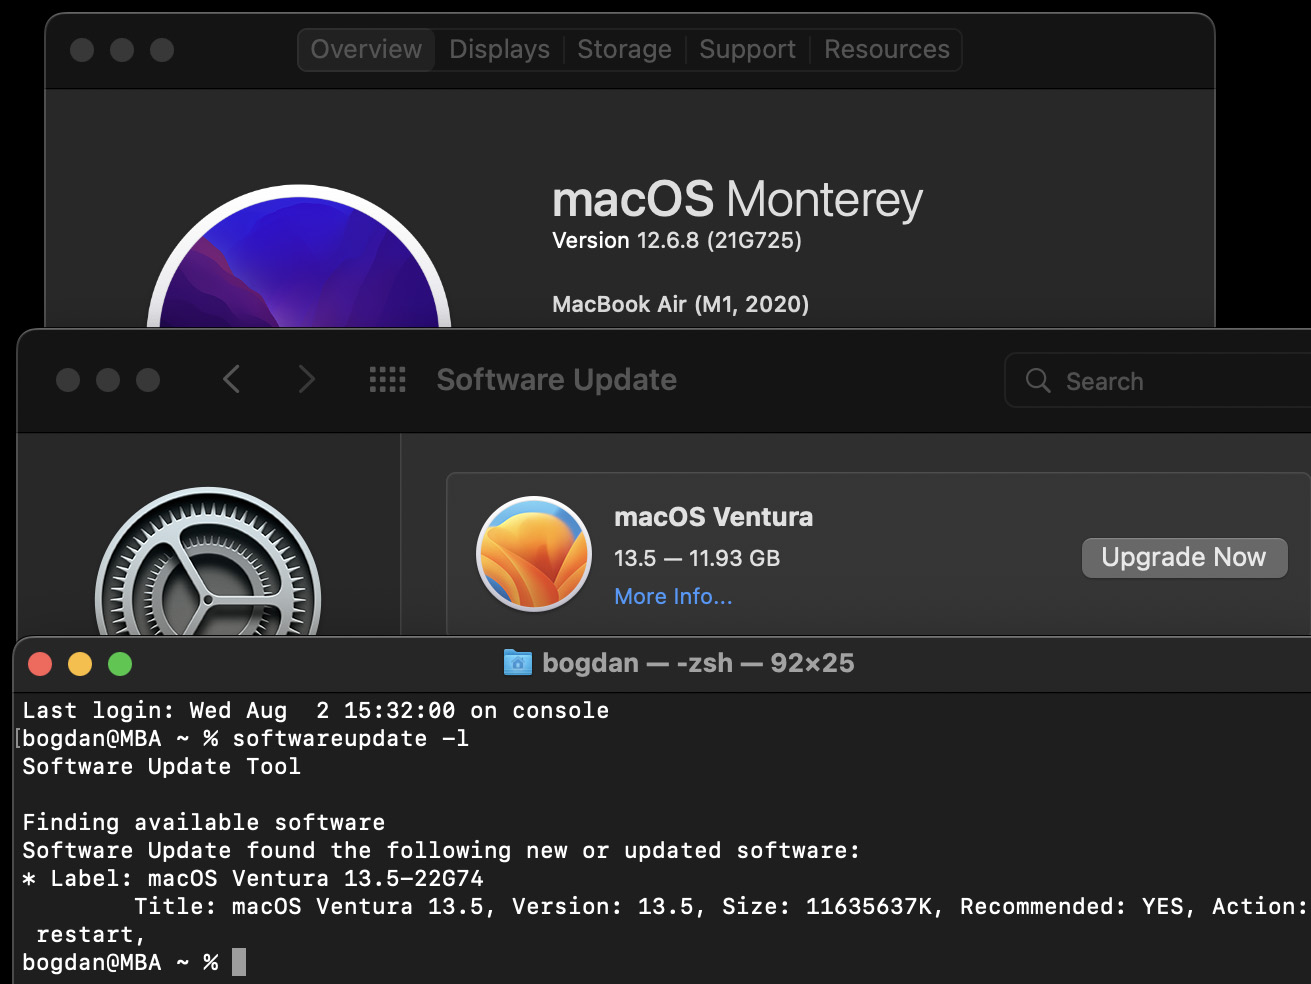Click the "Finding available software" line

point(204,822)
